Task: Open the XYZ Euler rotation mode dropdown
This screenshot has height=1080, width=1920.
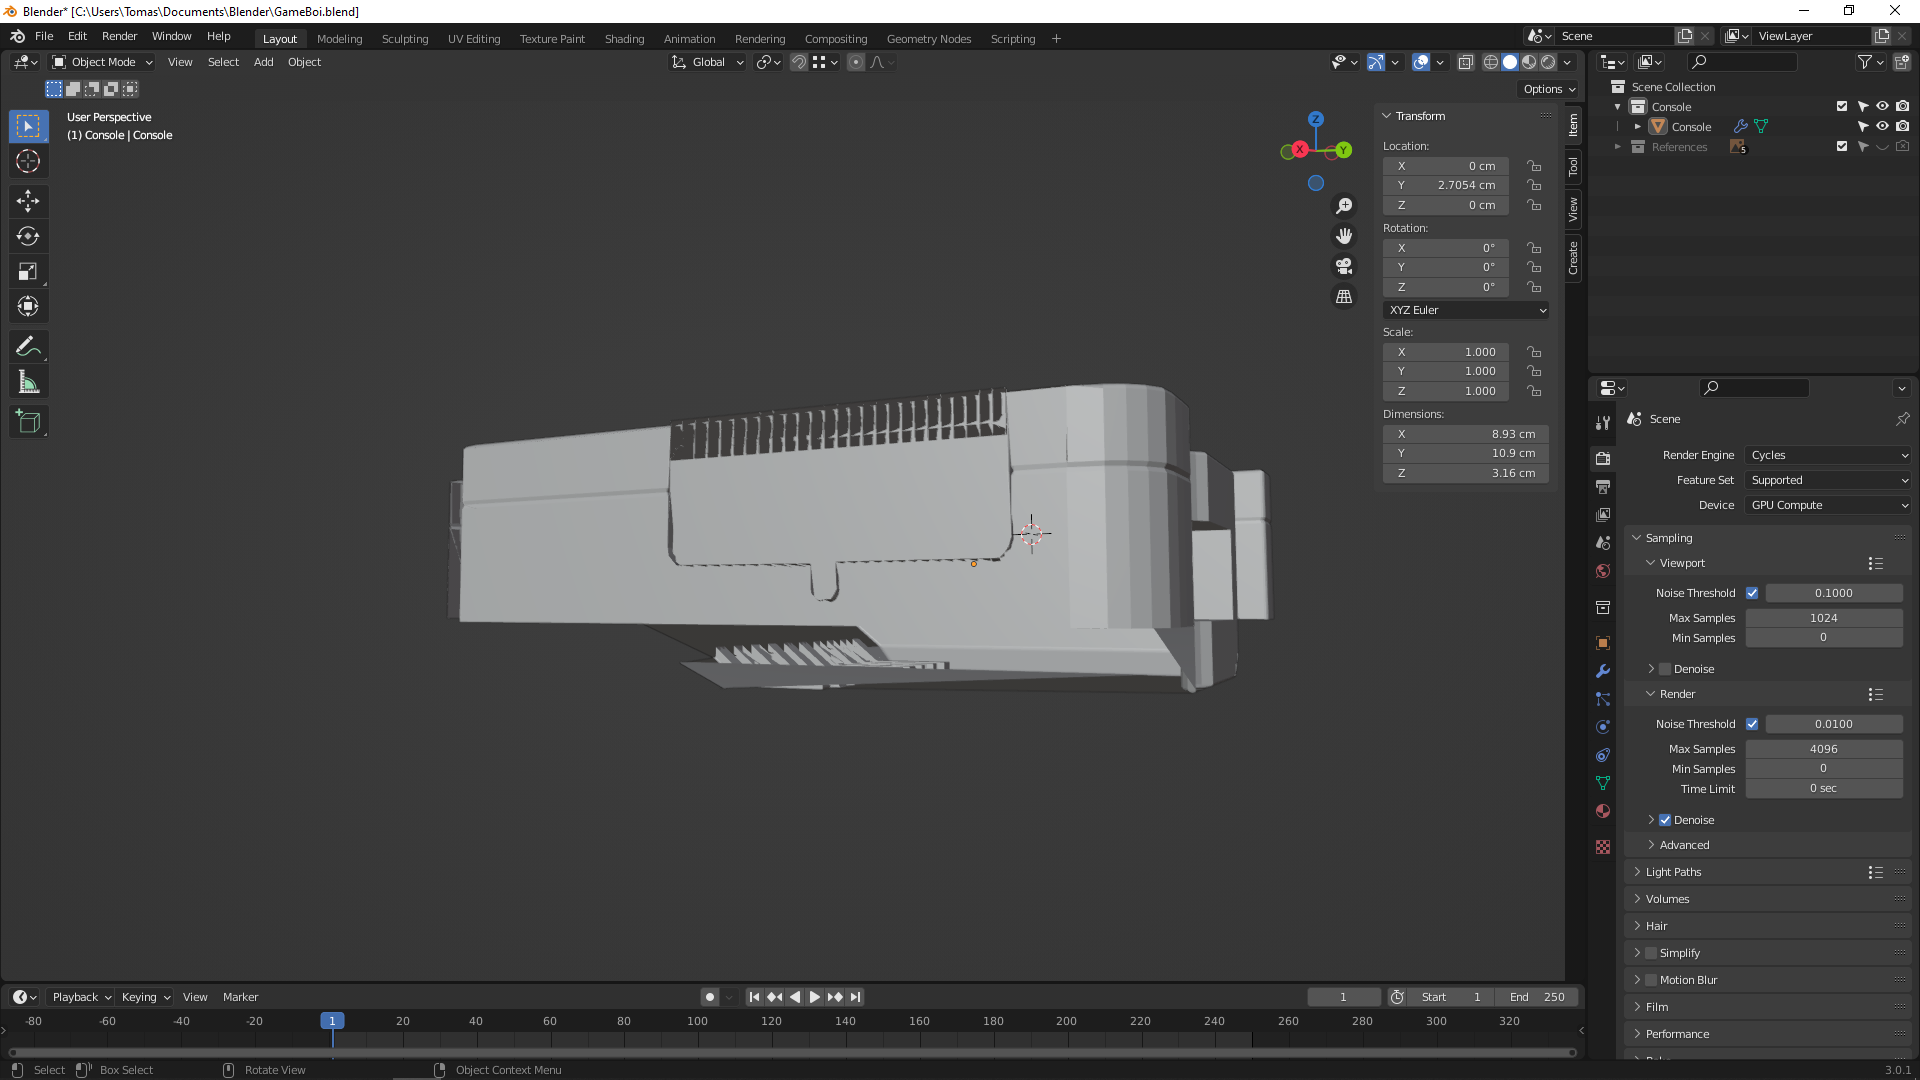Action: click(x=1466, y=310)
